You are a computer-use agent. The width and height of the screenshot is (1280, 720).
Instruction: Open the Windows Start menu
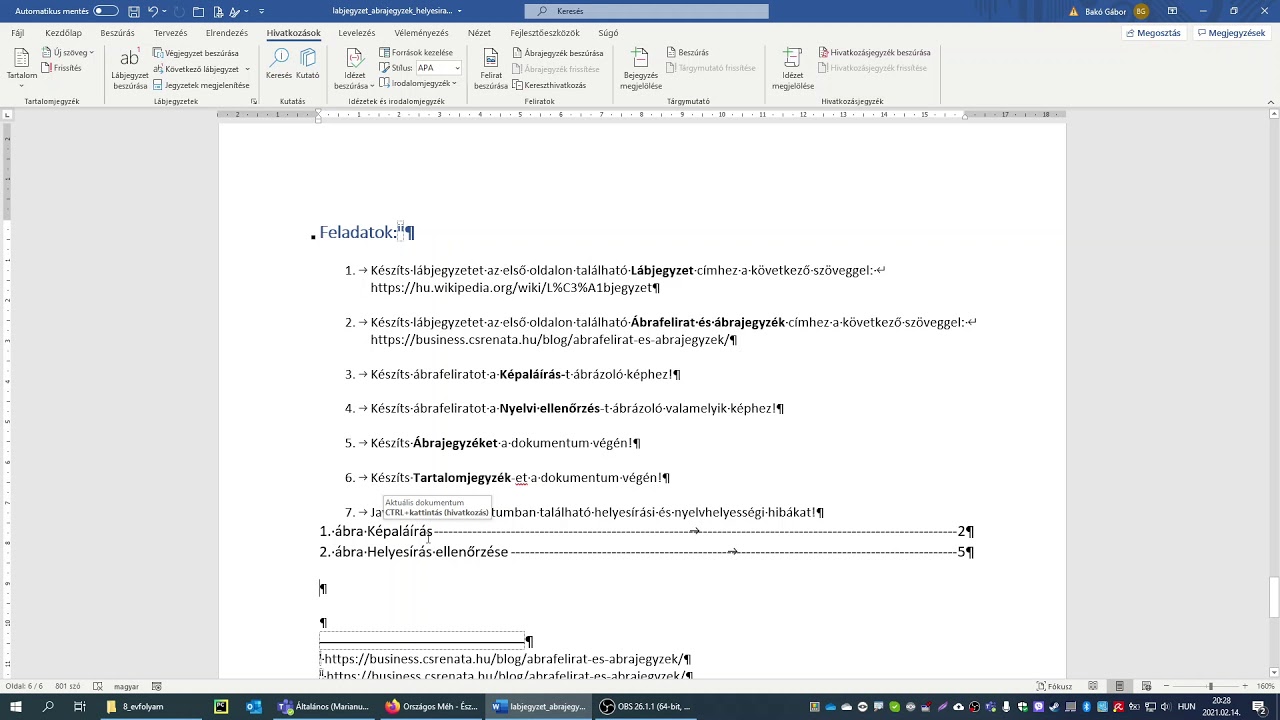point(15,706)
